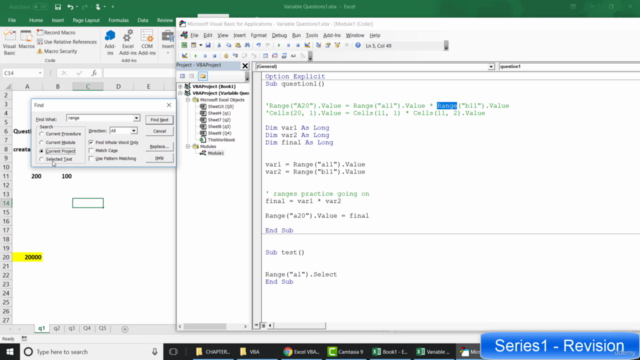
Task: Click the Save icon in VBA toolbar
Action: coord(208,45)
